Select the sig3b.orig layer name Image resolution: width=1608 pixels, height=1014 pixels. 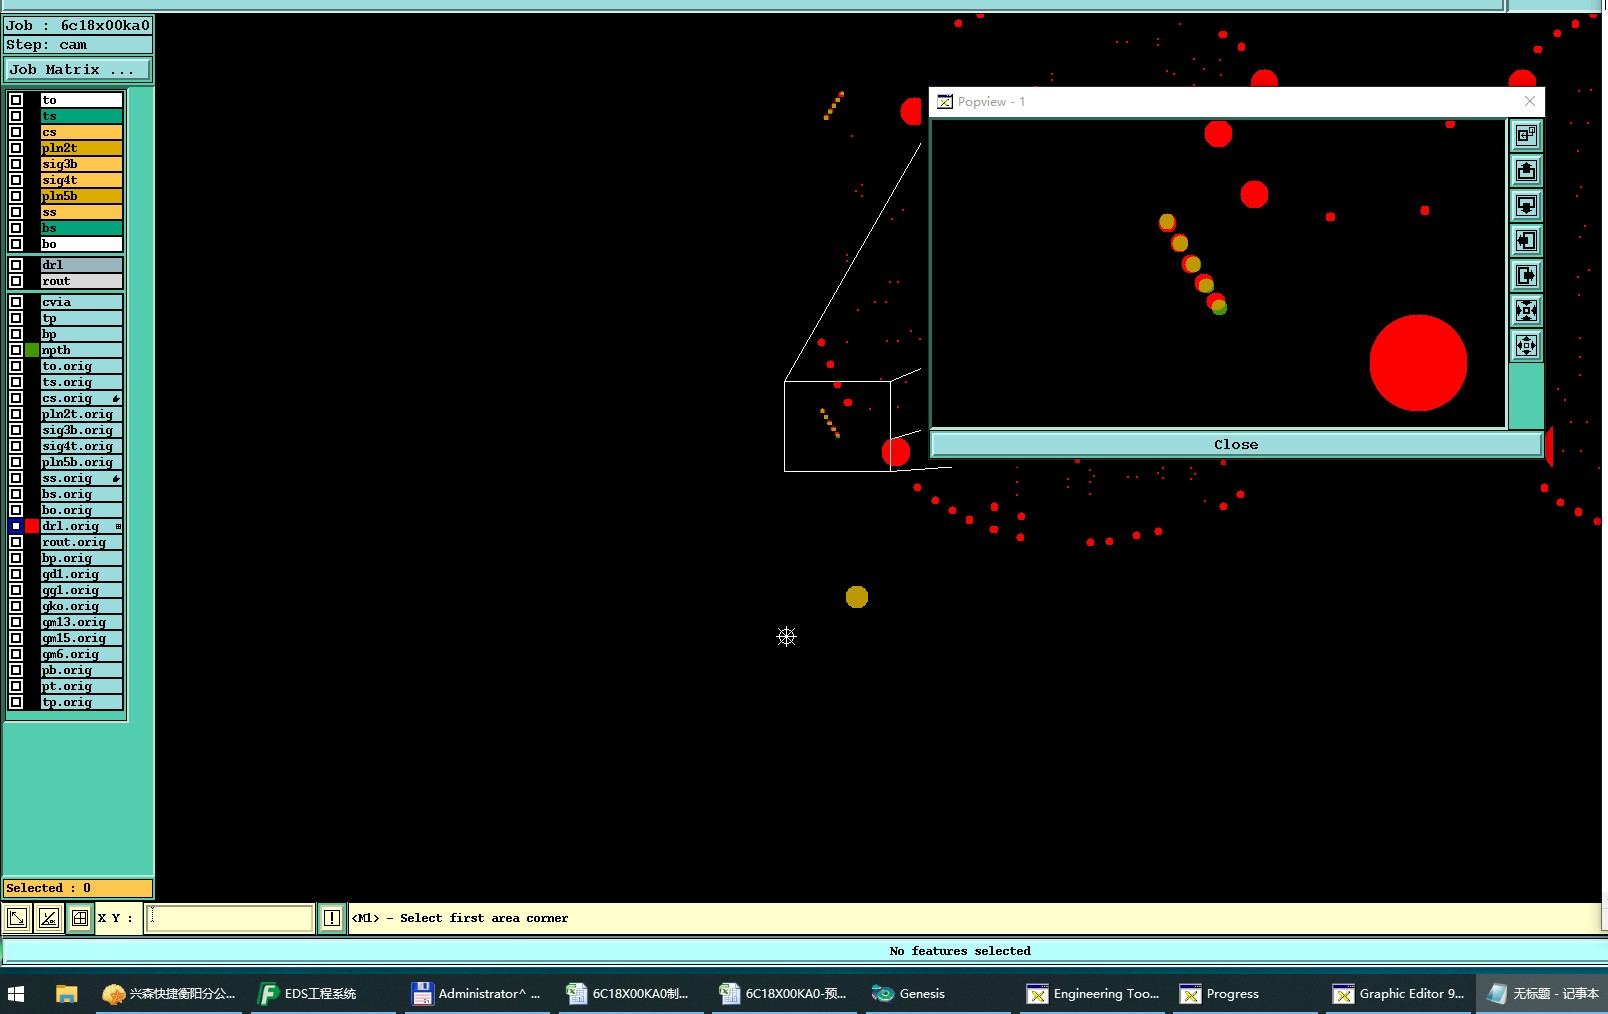click(81, 430)
